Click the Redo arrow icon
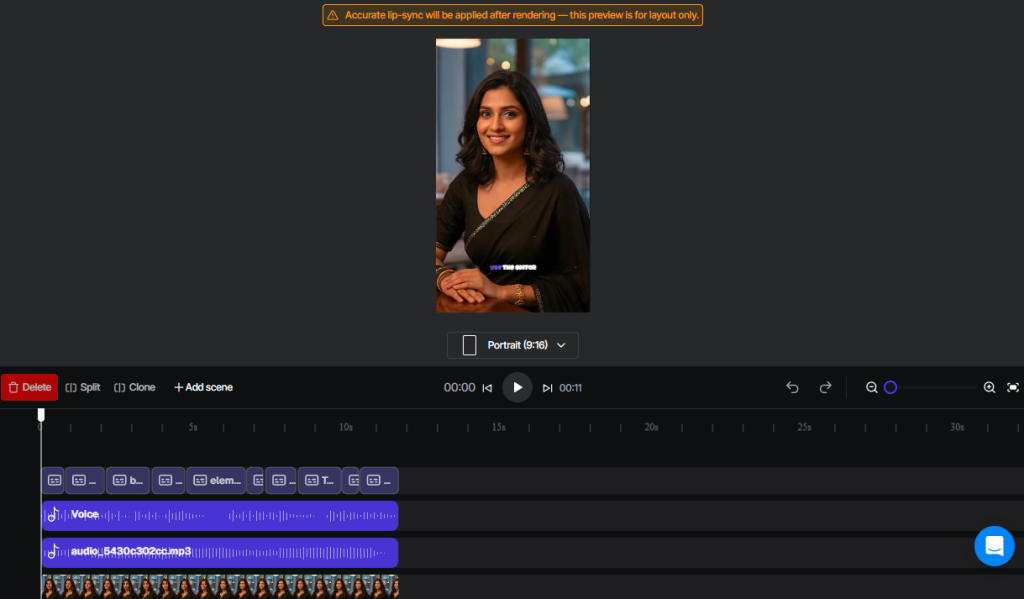 point(825,387)
